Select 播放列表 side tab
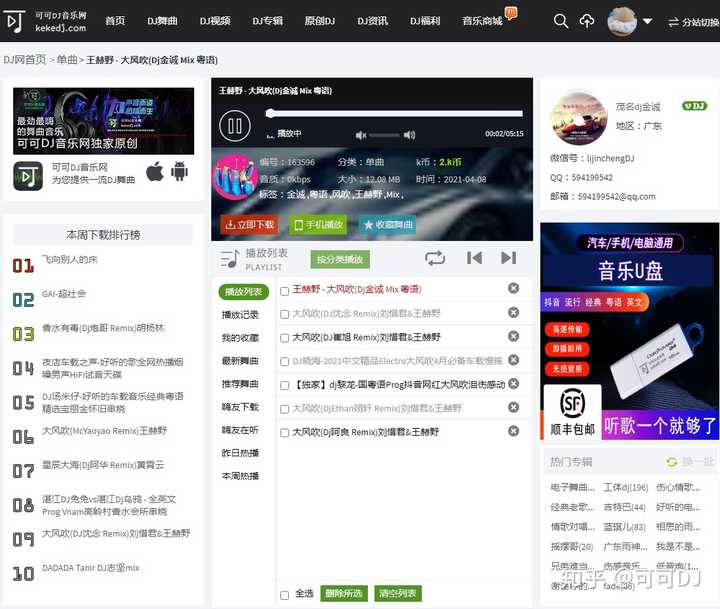720x609 pixels. pos(243,292)
